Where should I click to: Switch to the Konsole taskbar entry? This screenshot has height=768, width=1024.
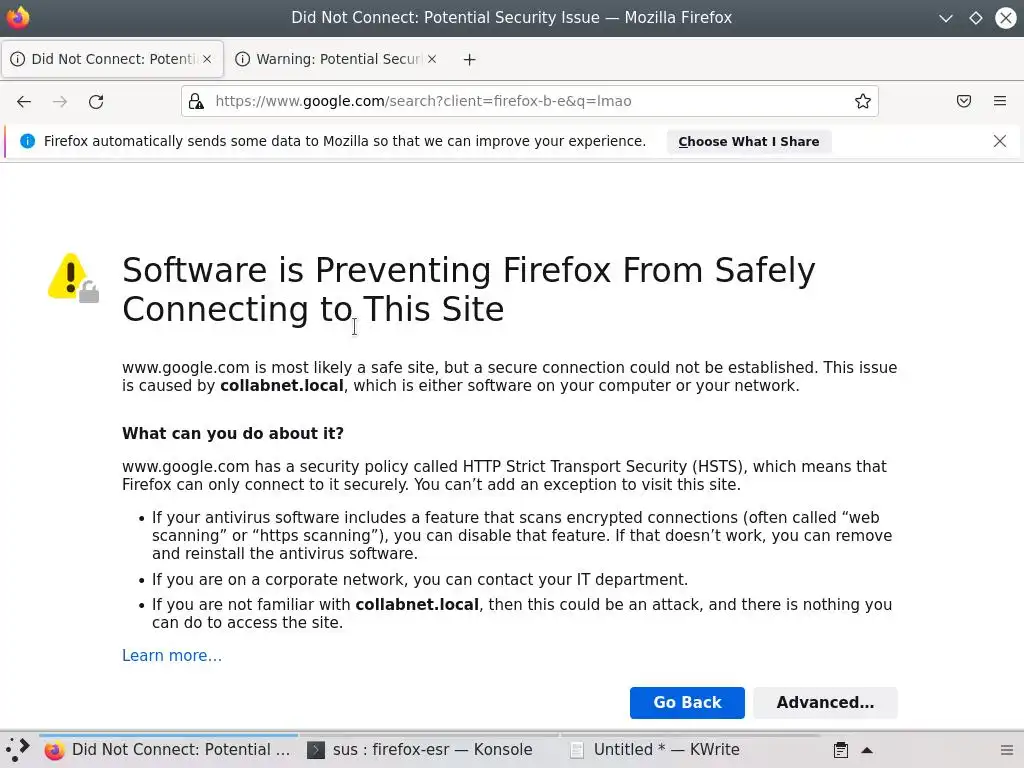coord(432,750)
